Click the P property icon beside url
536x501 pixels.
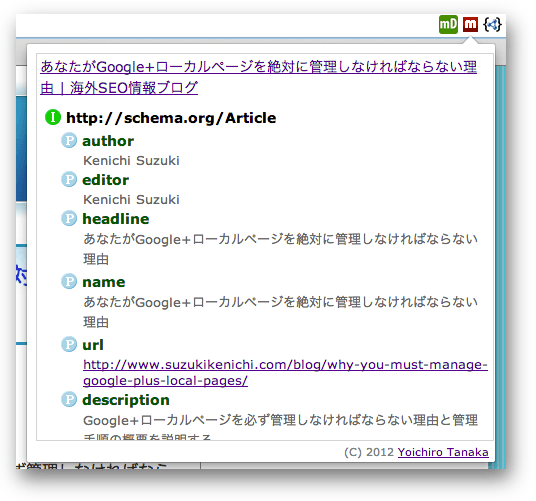pos(69,344)
